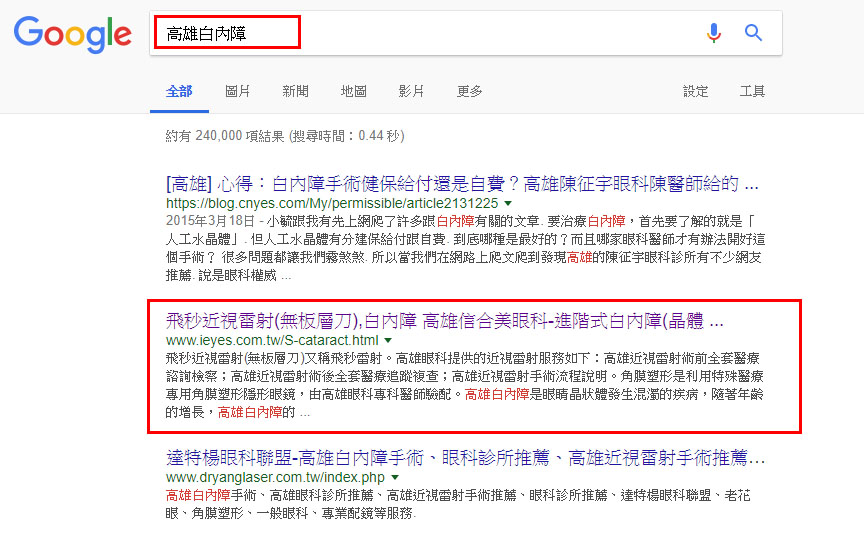Open result 飛秒近視雷射(無板層刀),白內障 高雄信合美眼科
Image resolution: width=864 pixels, height=536 pixels.
pos(444,321)
